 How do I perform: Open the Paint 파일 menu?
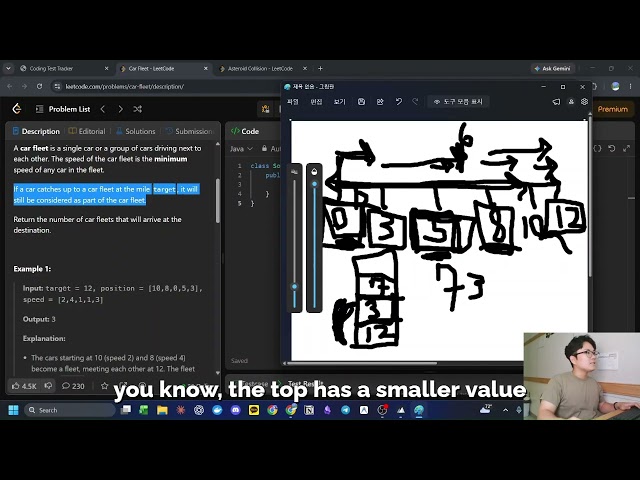(x=293, y=102)
